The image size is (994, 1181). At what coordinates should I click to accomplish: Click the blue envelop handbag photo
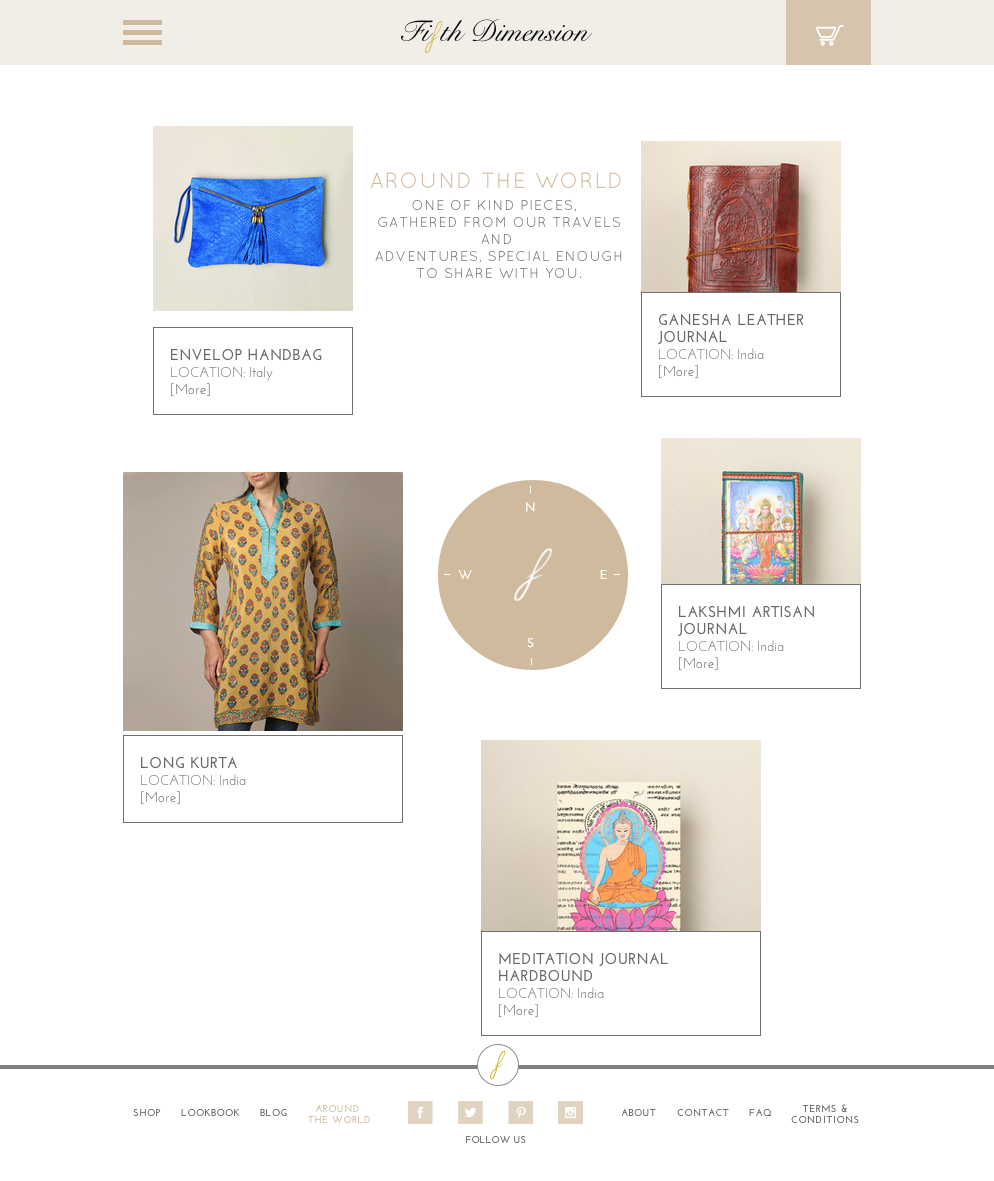(x=253, y=218)
